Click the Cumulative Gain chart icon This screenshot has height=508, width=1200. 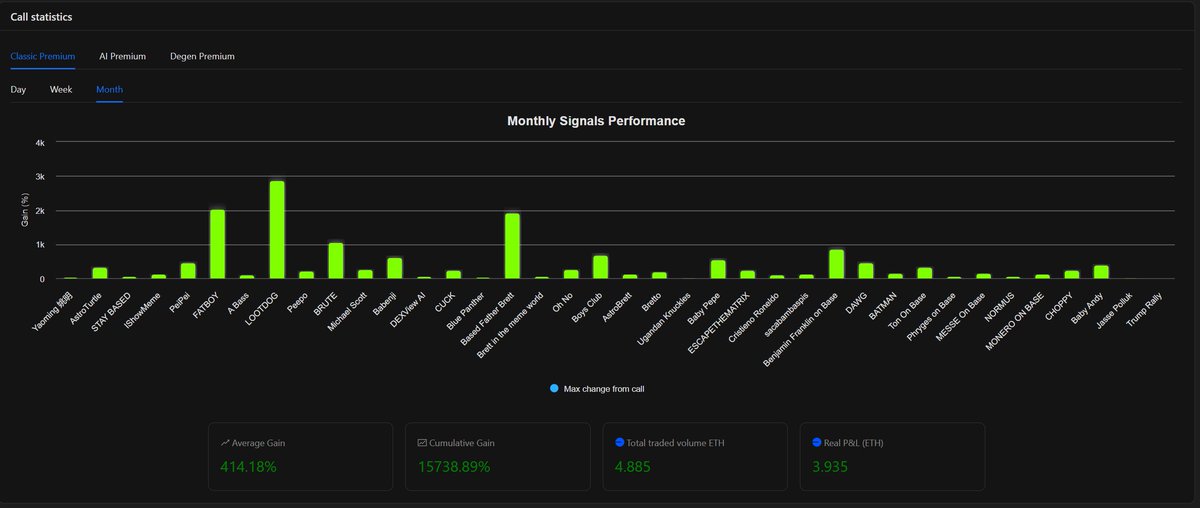(422, 442)
